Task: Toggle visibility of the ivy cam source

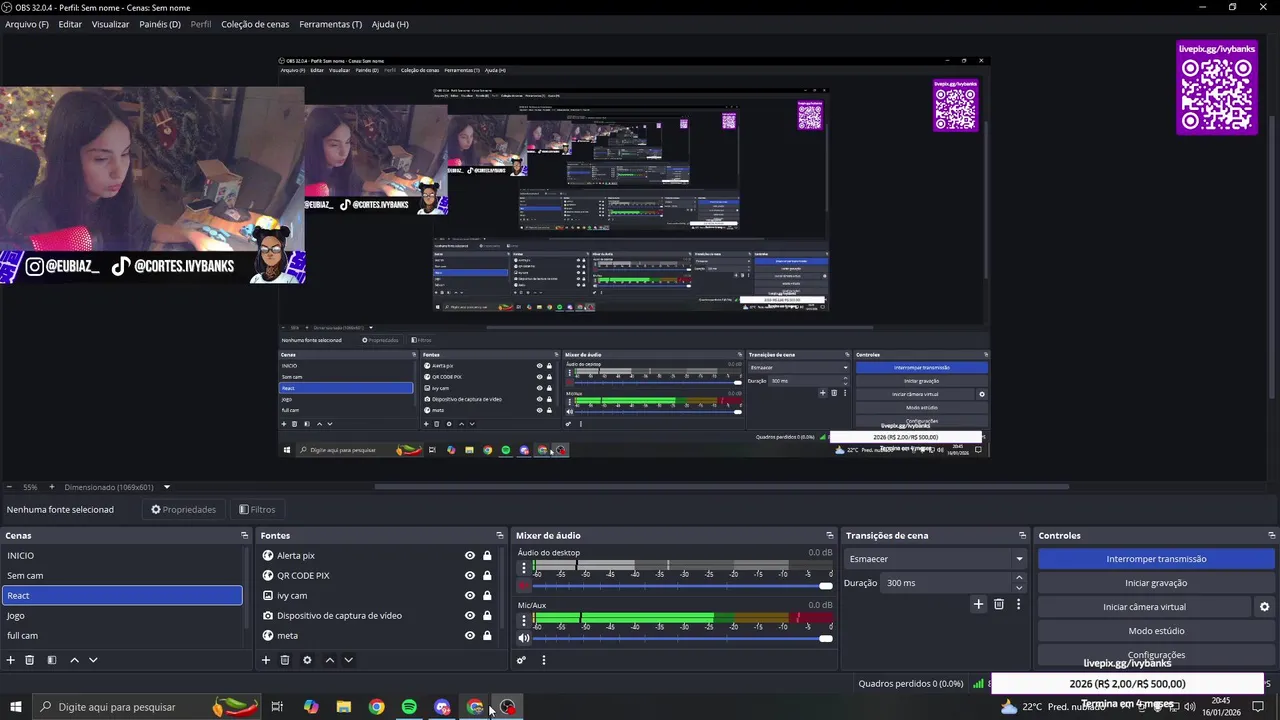Action: pyautogui.click(x=470, y=596)
